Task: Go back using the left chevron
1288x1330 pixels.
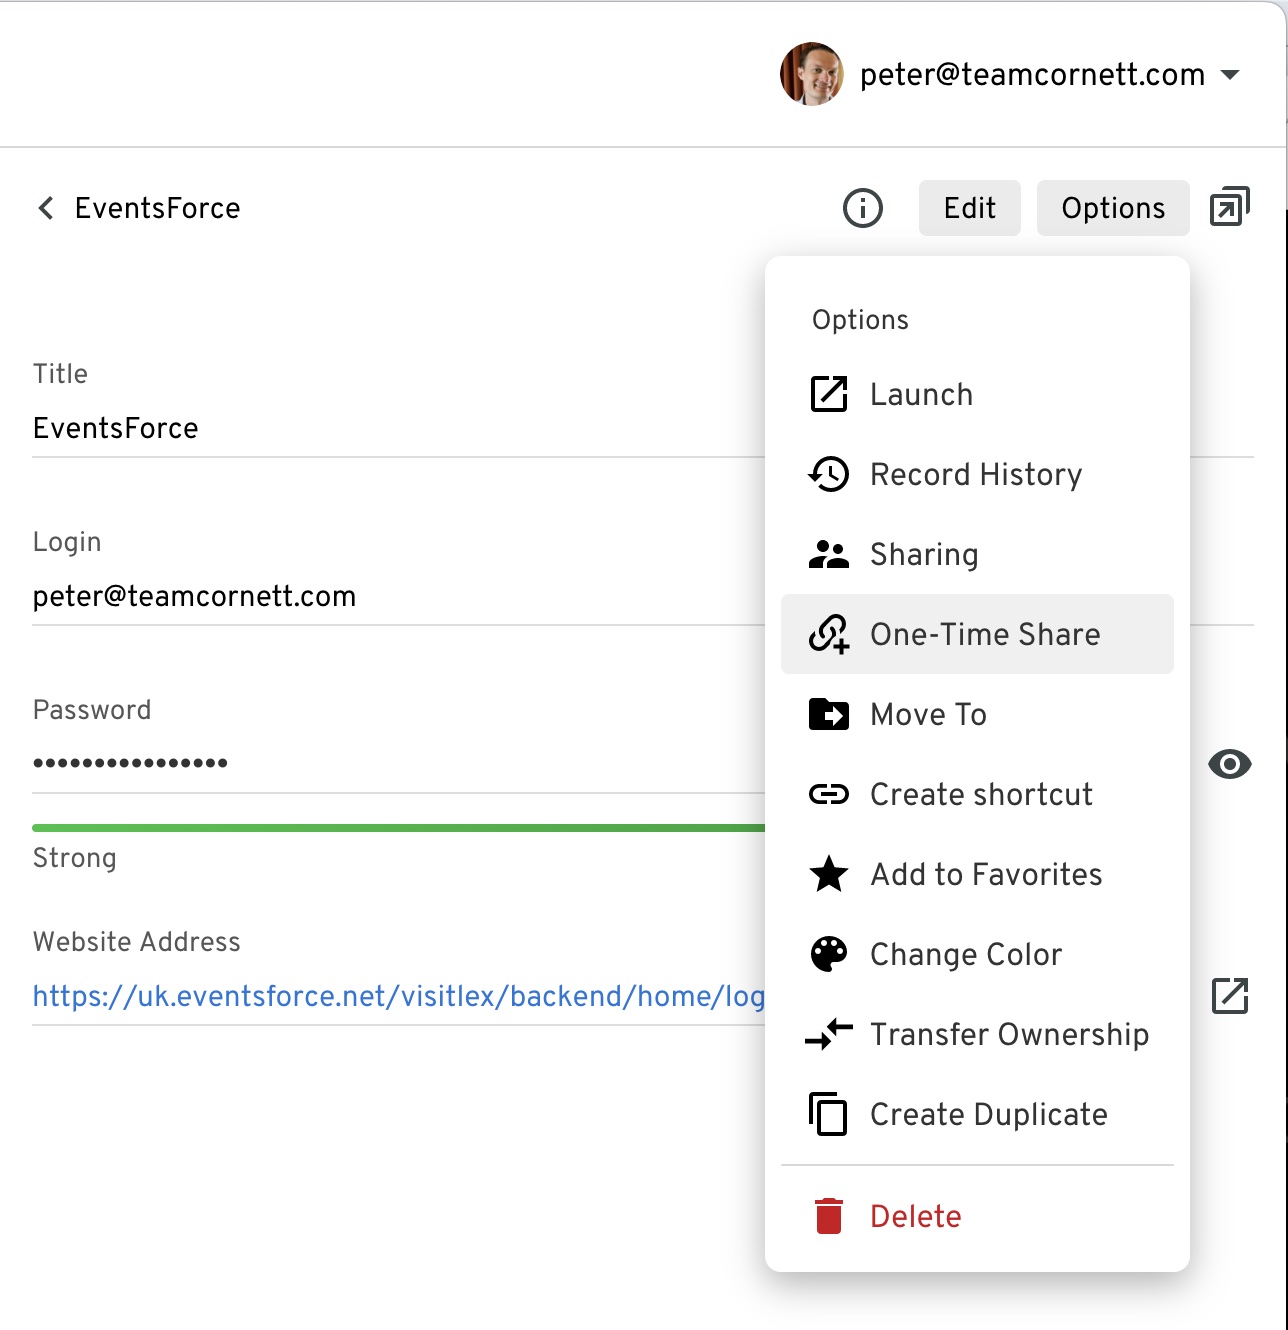Action: coord(45,208)
